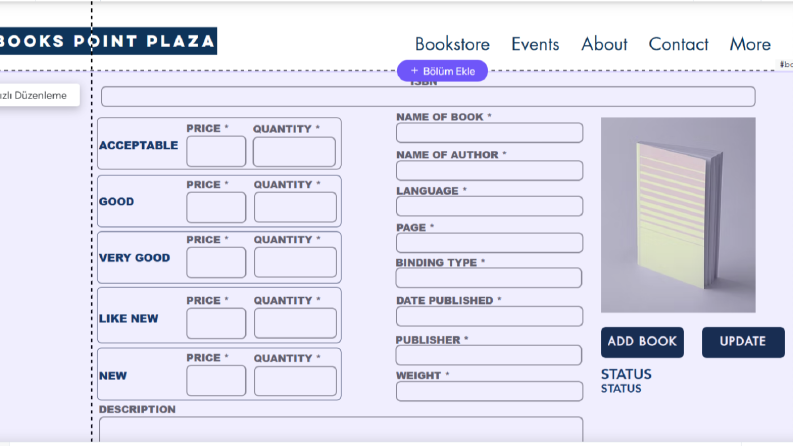
Task: Click the GOOD condition label
Action: click(116, 201)
